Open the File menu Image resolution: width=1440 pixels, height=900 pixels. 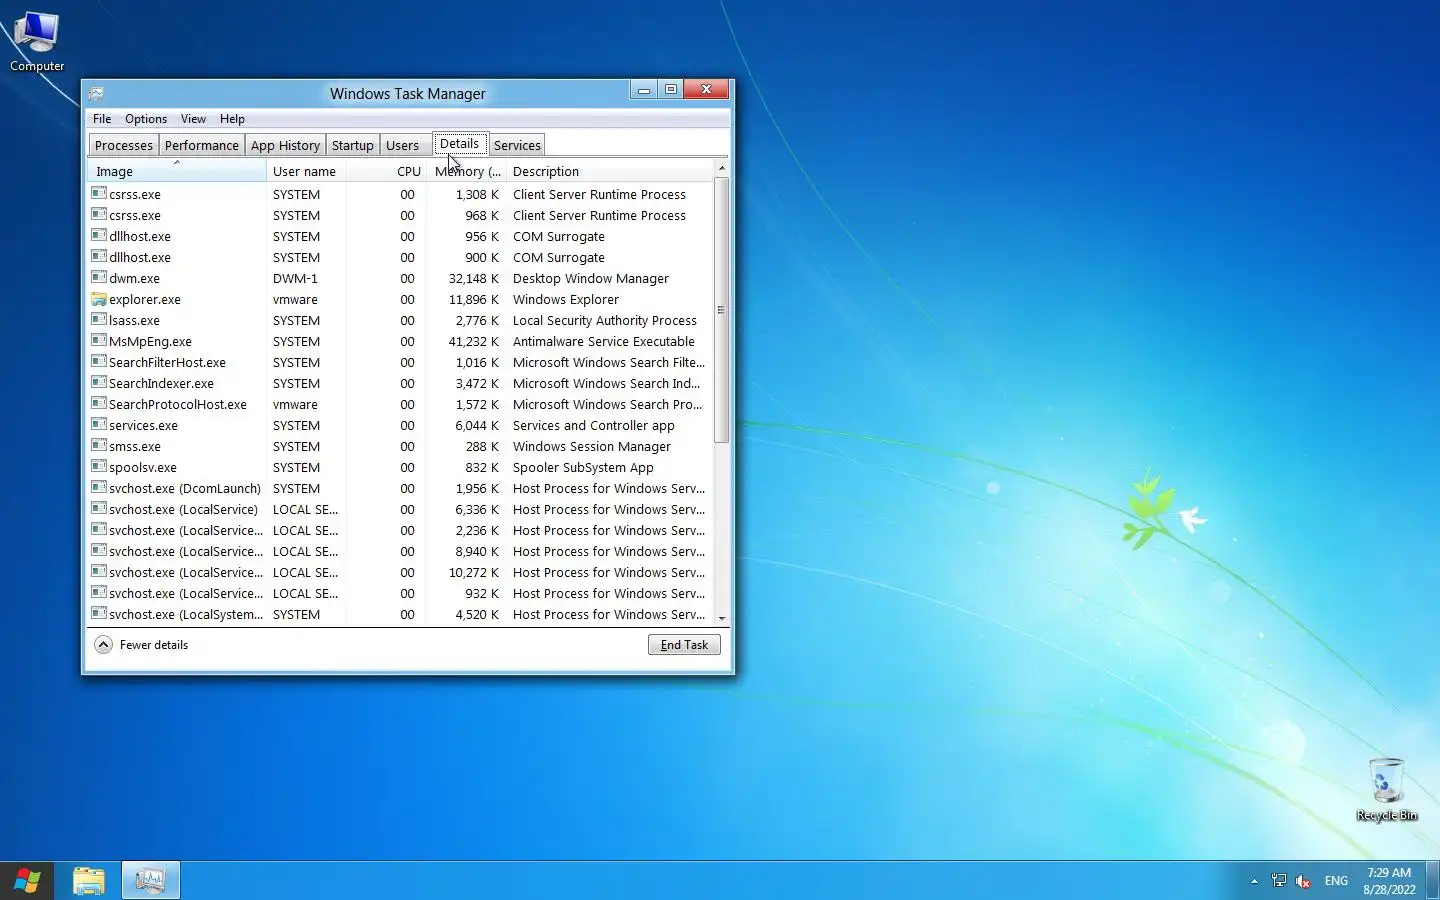point(102,119)
